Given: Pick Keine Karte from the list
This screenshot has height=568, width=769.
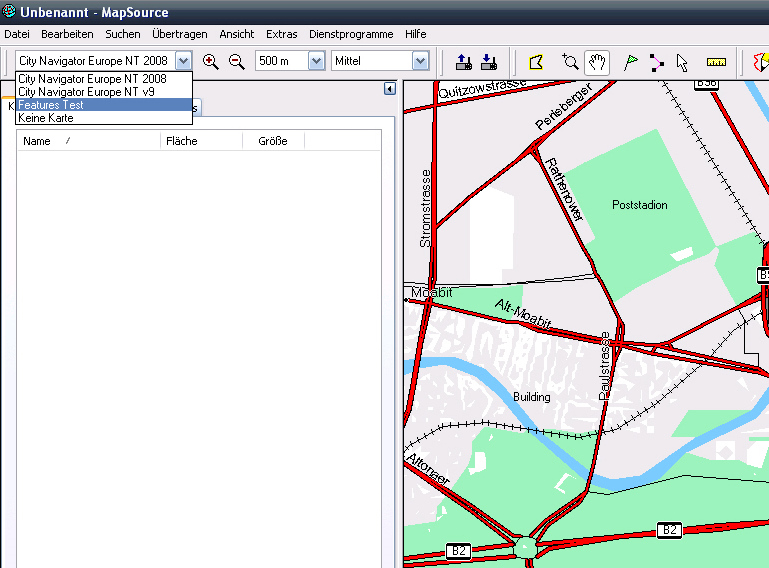Looking at the screenshot, I should [46, 118].
